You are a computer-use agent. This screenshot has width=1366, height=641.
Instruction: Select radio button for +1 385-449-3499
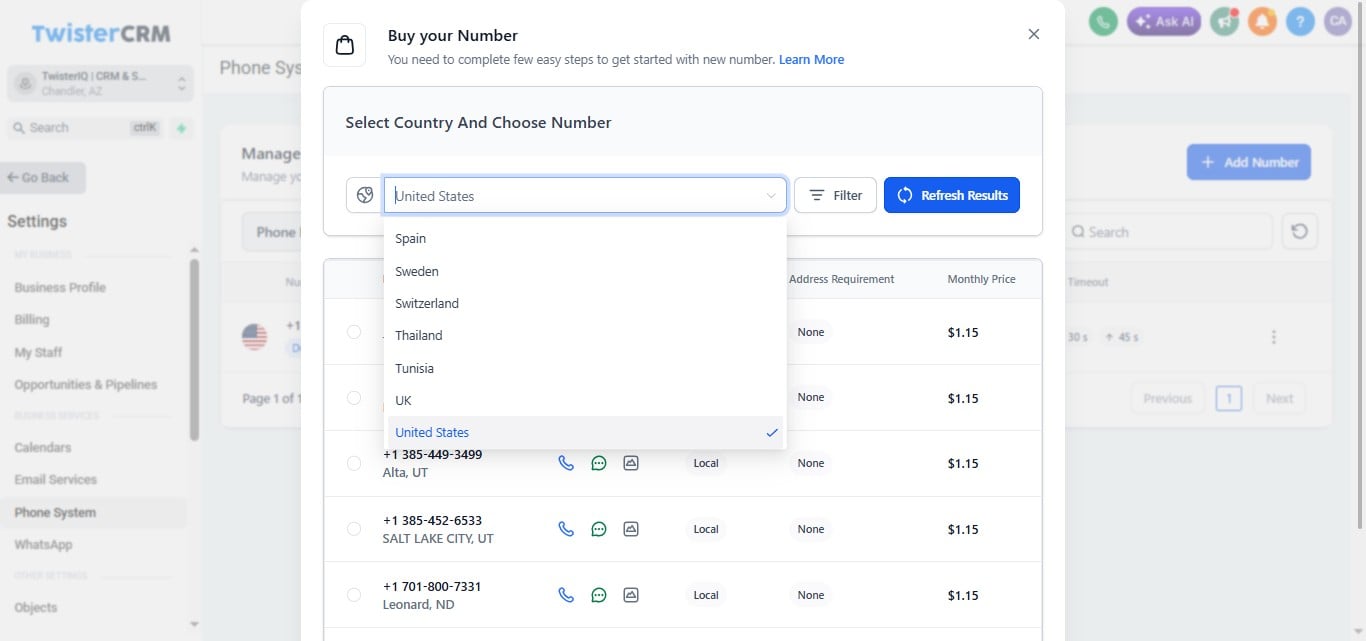click(x=354, y=463)
